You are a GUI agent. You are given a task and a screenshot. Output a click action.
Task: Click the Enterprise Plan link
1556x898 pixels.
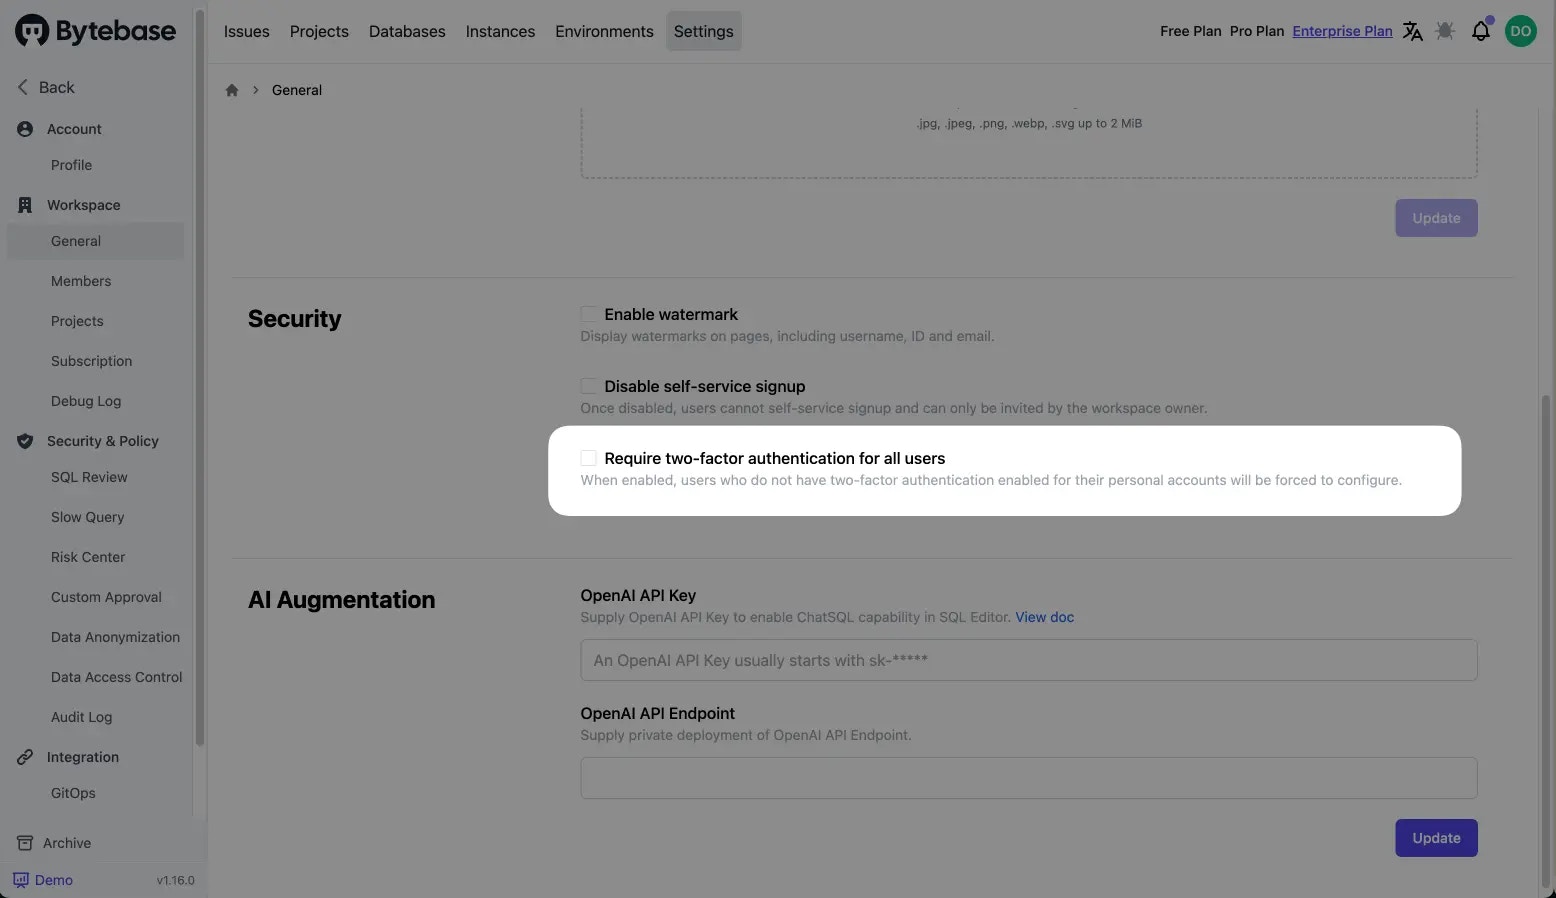[x=1342, y=31]
